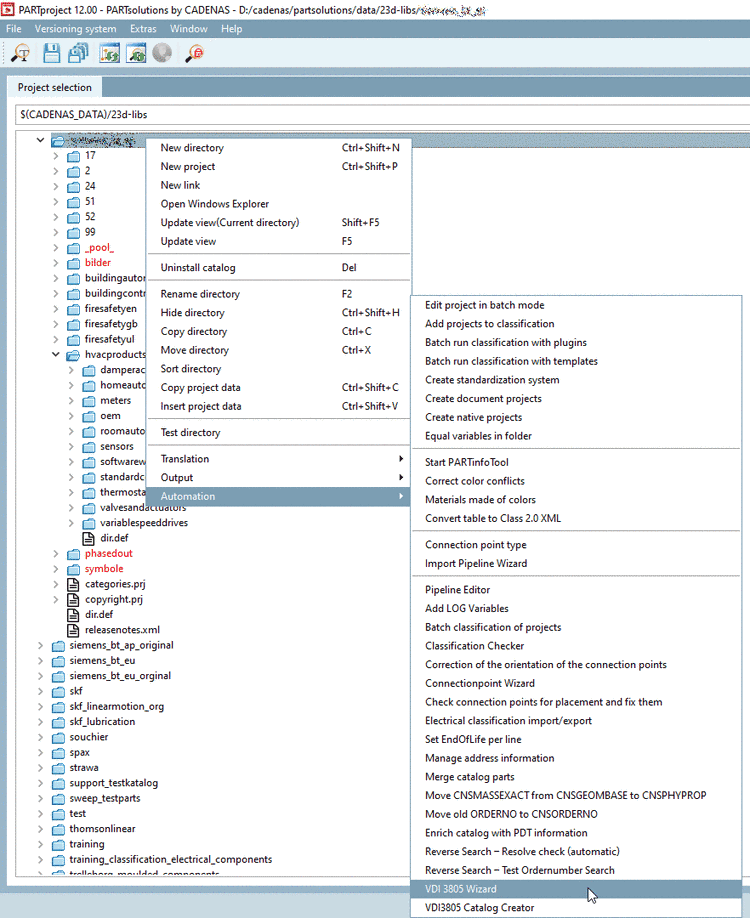750x918 pixels.
Task: Select the support_testkatalog tree item
Action: click(114, 783)
